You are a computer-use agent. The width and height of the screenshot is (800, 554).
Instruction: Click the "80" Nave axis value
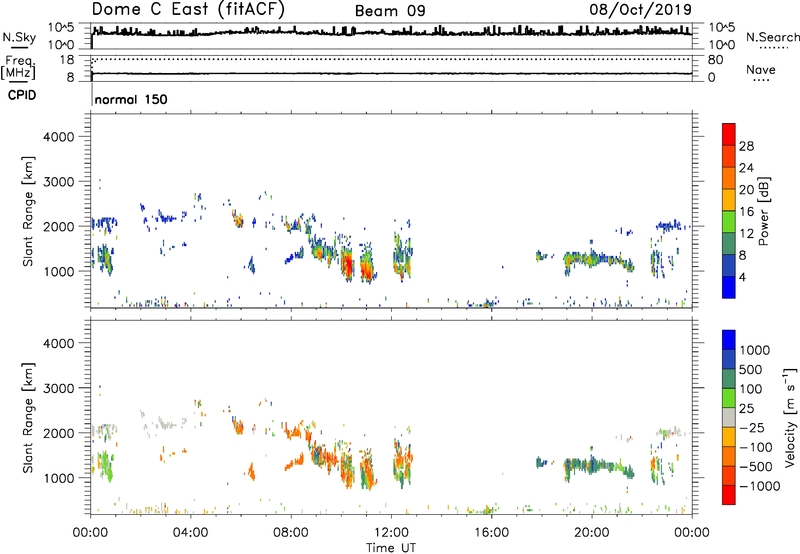point(715,60)
